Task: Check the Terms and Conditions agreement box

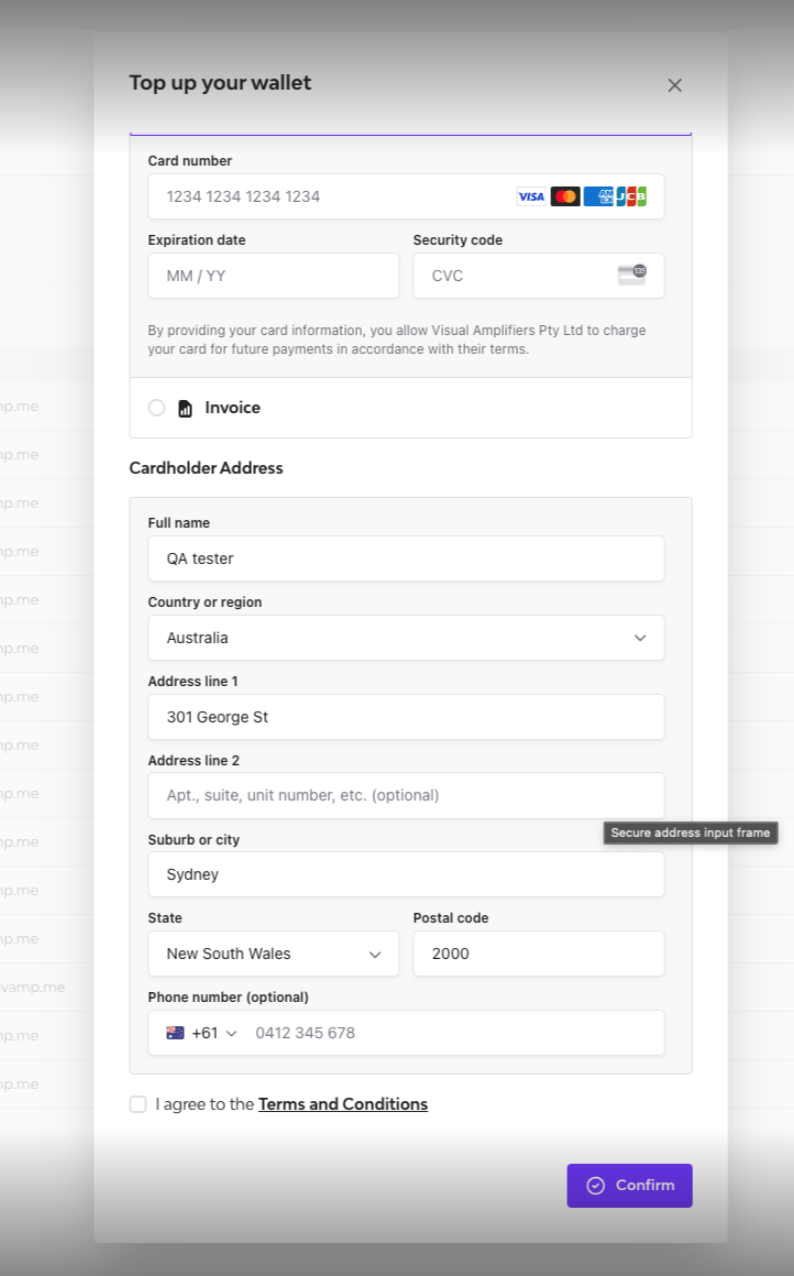Action: click(138, 1104)
